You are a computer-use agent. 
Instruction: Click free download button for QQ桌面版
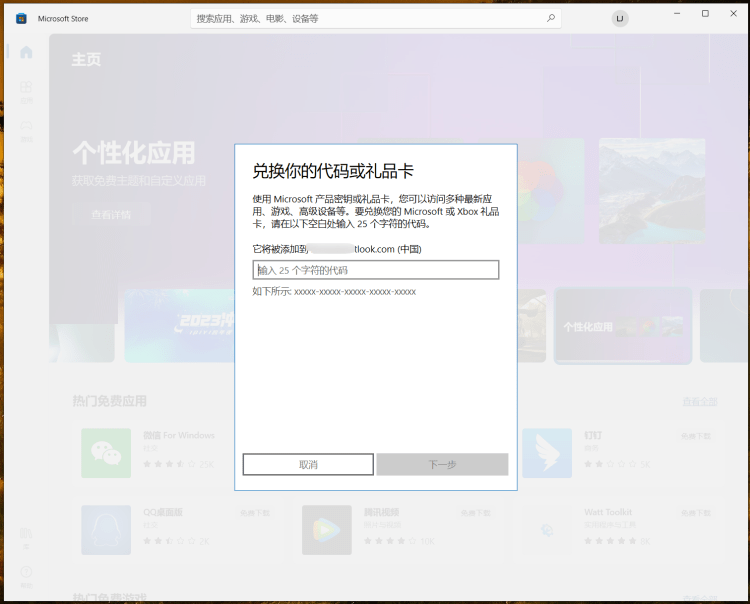(x=255, y=513)
